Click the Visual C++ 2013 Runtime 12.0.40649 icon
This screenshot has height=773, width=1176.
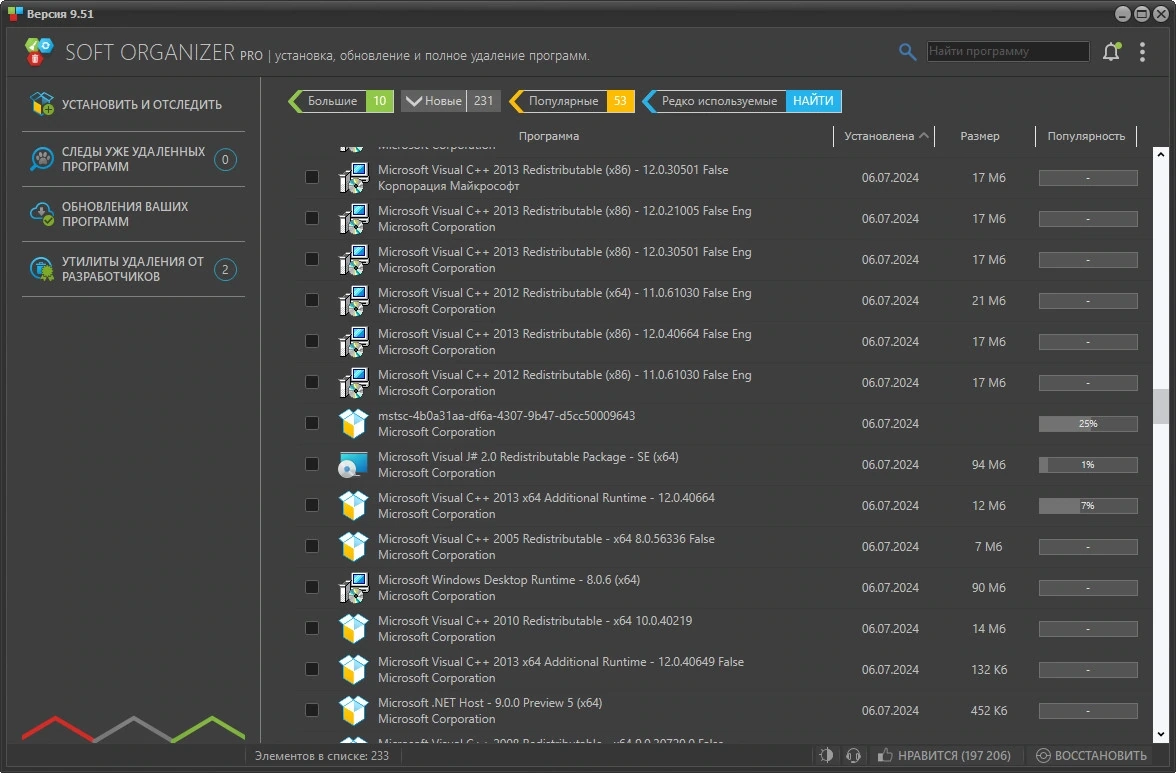click(x=353, y=669)
